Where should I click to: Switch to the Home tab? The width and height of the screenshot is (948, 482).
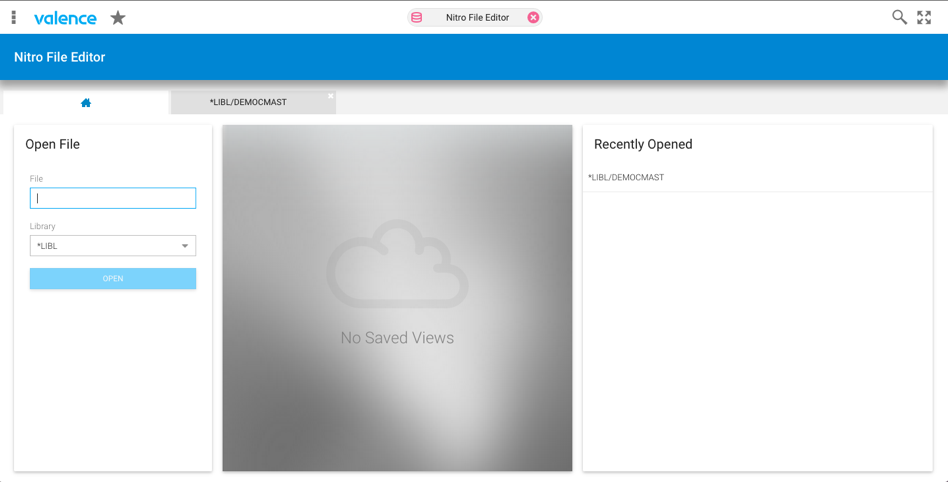pos(86,102)
